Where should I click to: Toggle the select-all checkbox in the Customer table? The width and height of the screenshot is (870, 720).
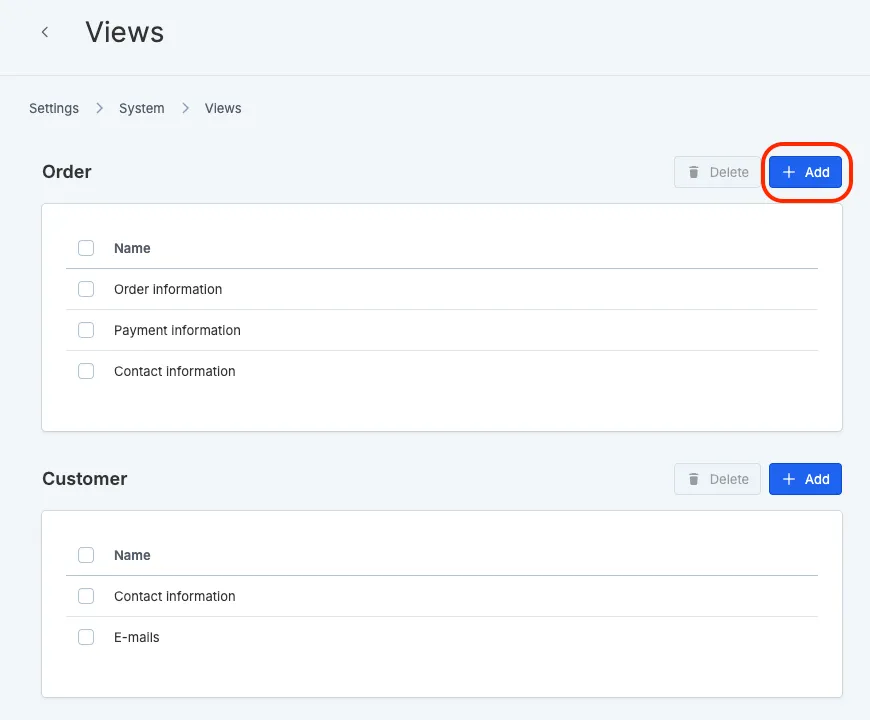pyautogui.click(x=86, y=555)
